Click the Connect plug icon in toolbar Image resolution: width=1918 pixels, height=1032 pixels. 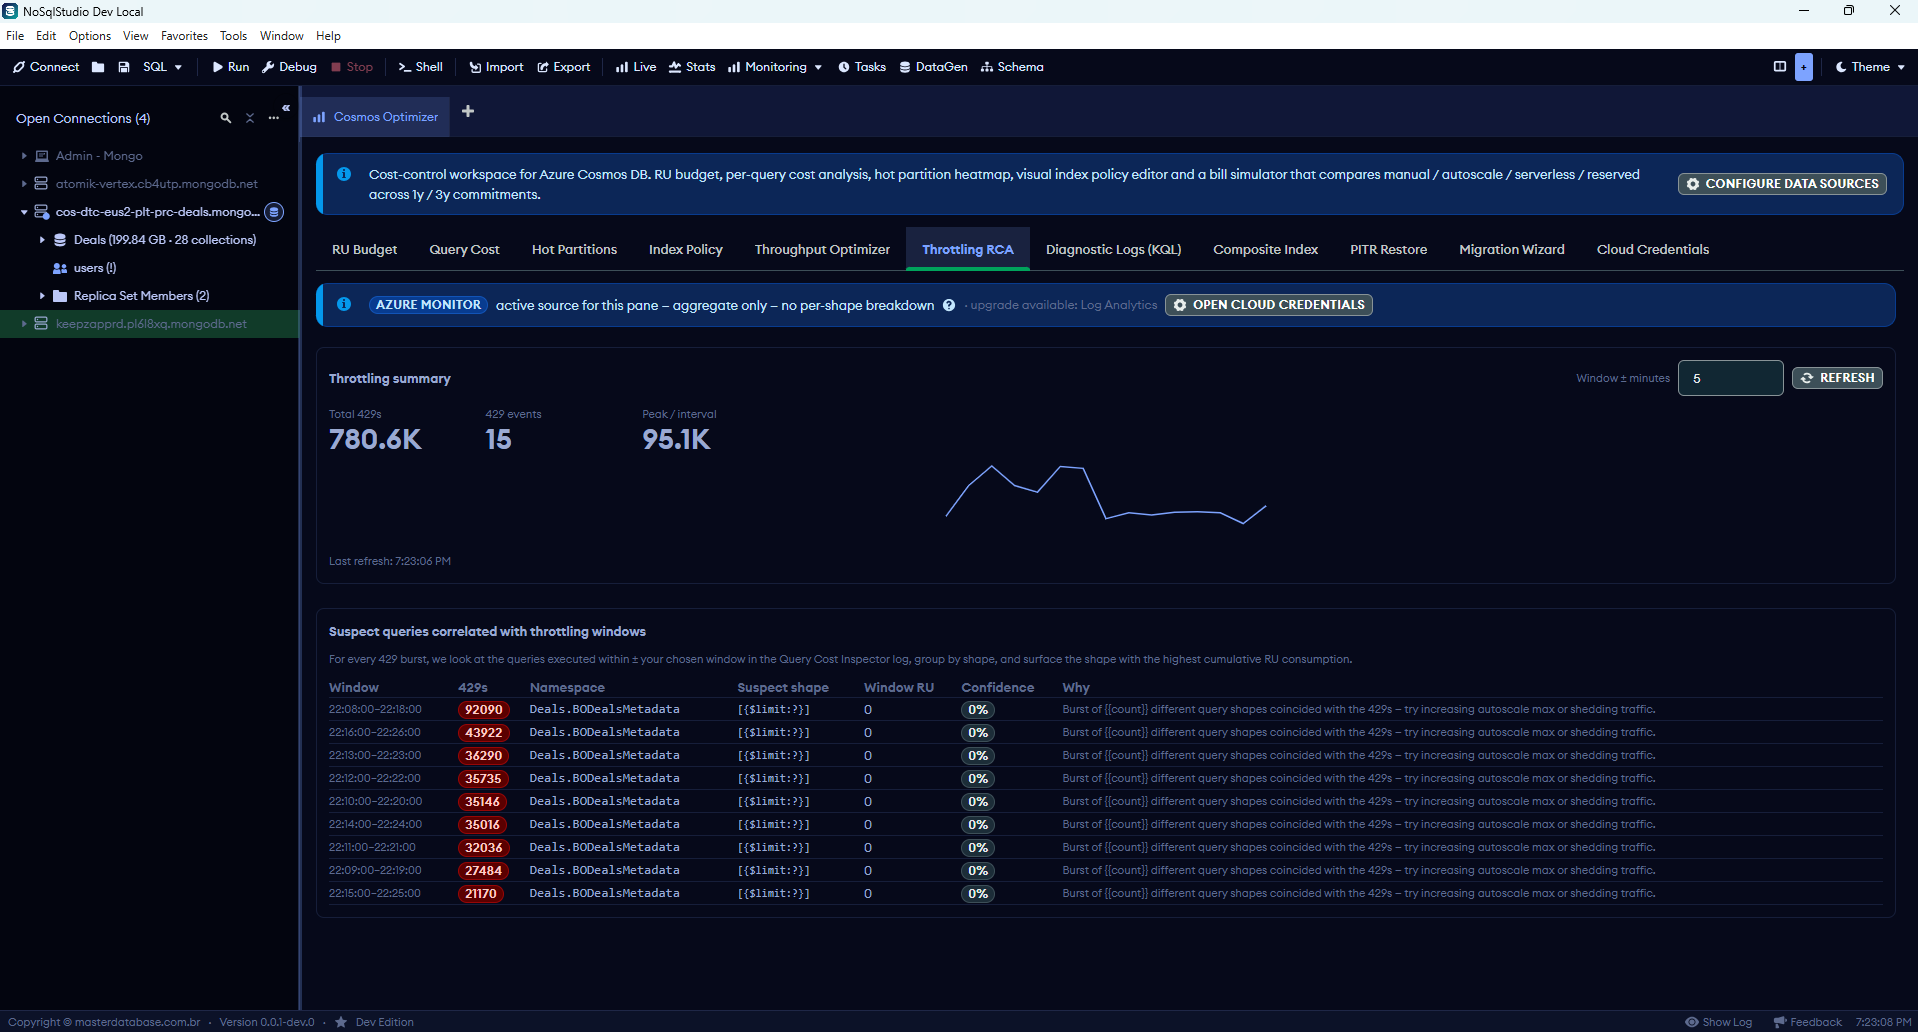[19, 67]
